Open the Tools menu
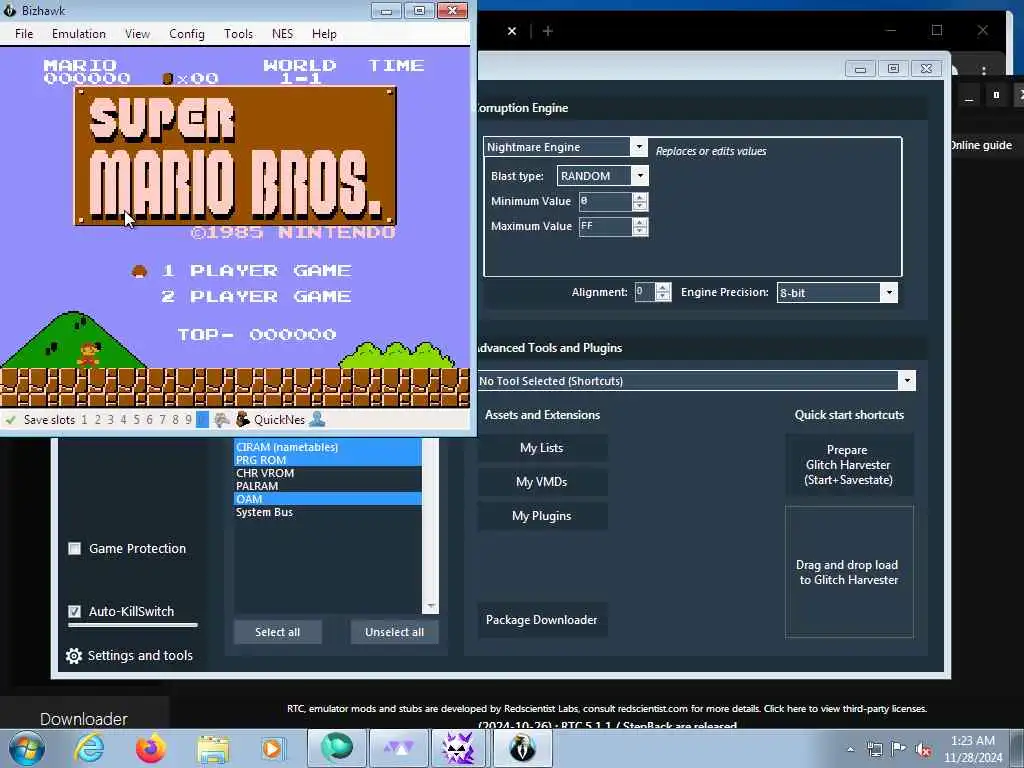This screenshot has width=1024, height=768. coord(238,34)
